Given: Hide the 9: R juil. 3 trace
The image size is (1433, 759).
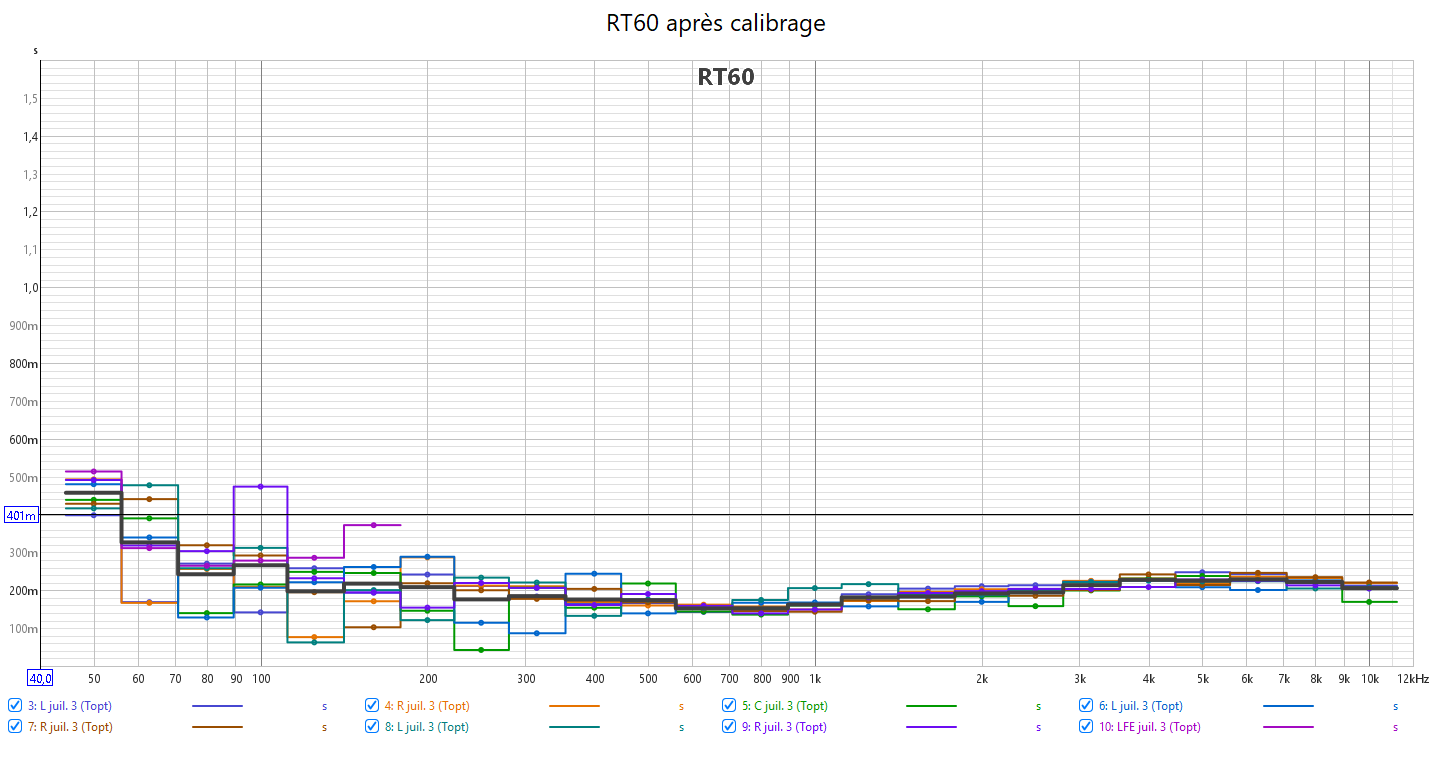Looking at the screenshot, I should 729,726.
